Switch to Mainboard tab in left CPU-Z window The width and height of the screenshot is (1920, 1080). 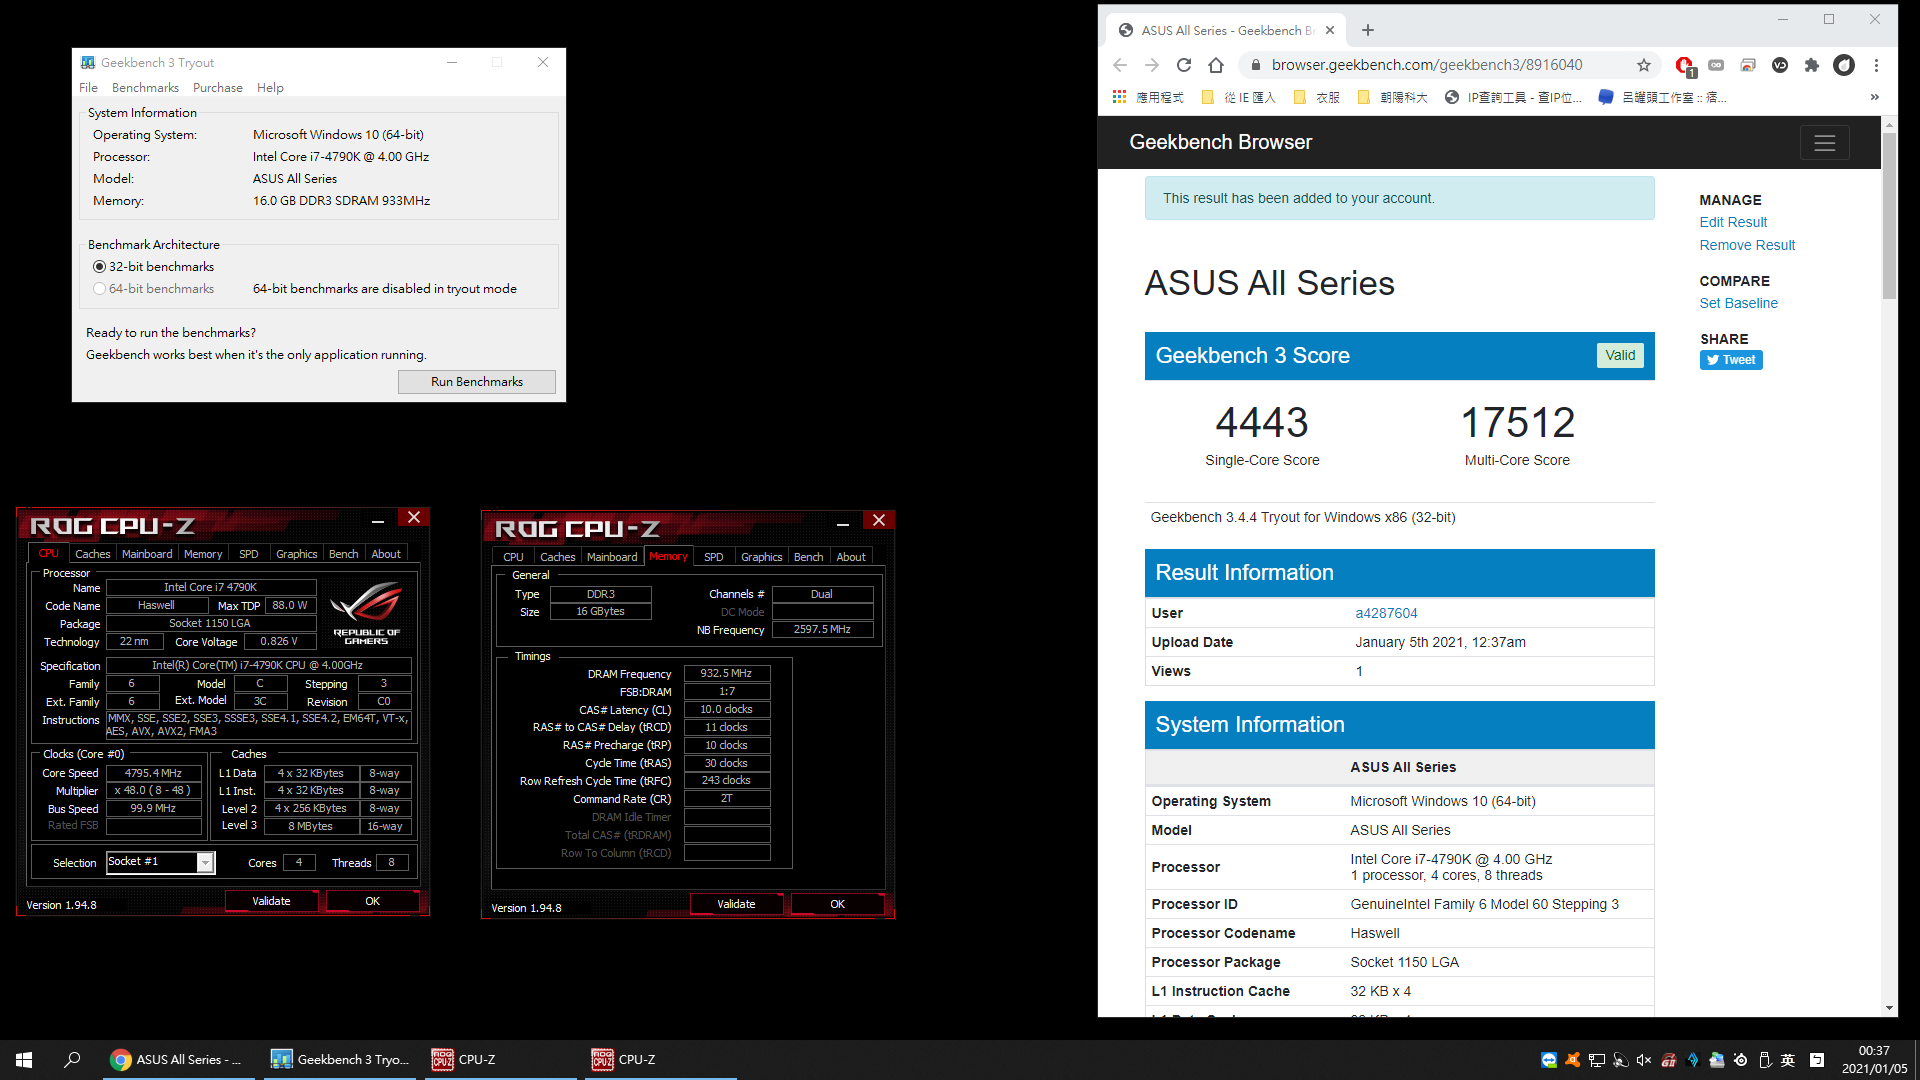point(147,554)
